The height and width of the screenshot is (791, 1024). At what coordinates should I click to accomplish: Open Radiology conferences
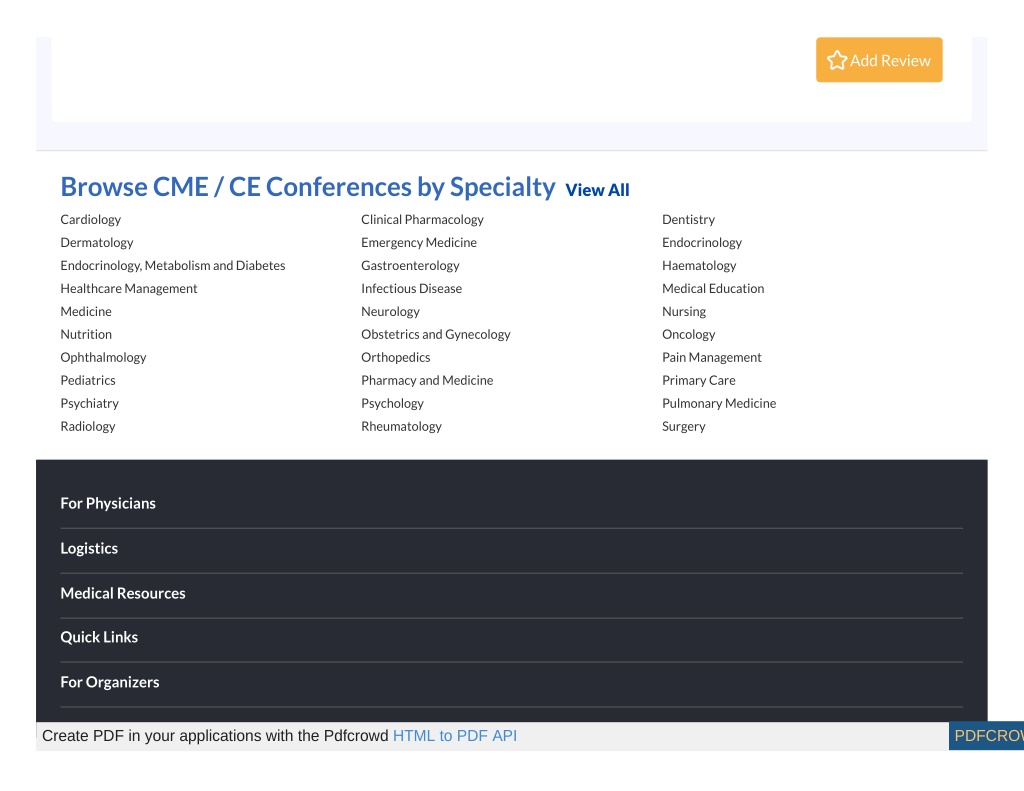pos(88,426)
